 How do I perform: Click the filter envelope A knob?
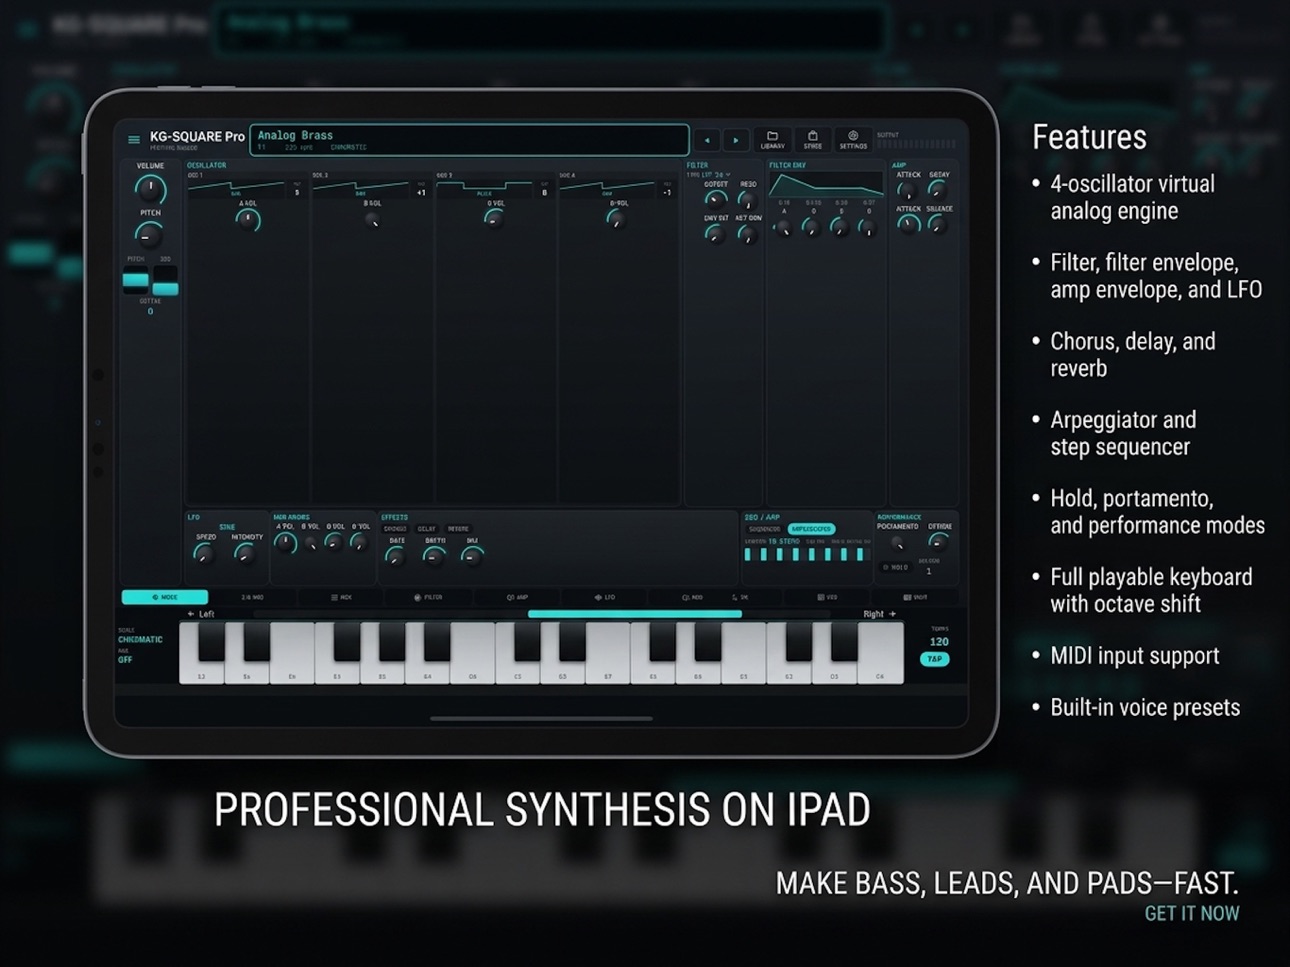(783, 228)
